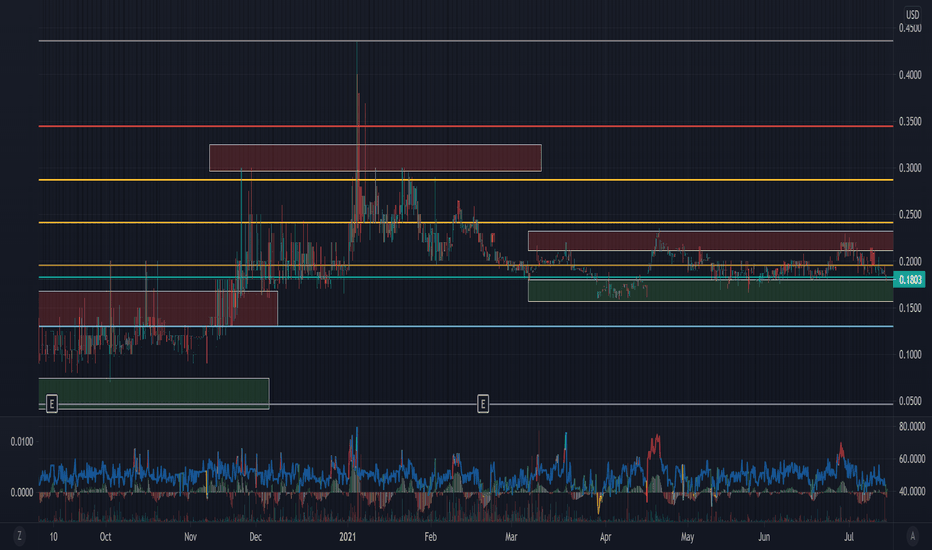Screen dimensions: 932x550
Task: Click the Z timezone button
Action: pos(19,536)
